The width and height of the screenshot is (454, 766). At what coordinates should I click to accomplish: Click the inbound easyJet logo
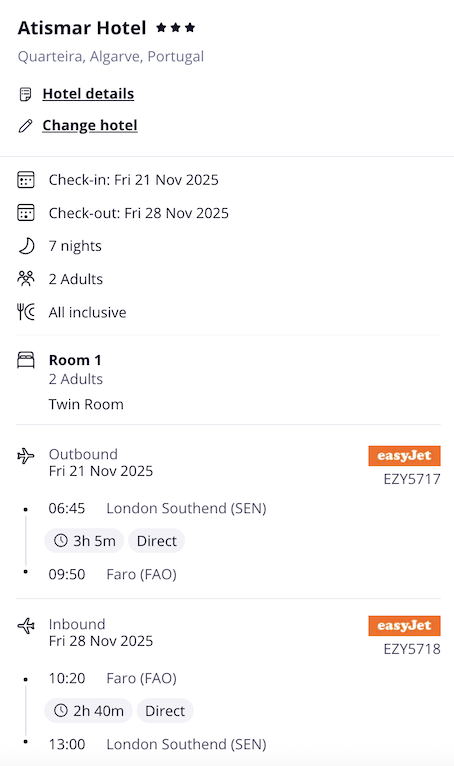coord(404,626)
